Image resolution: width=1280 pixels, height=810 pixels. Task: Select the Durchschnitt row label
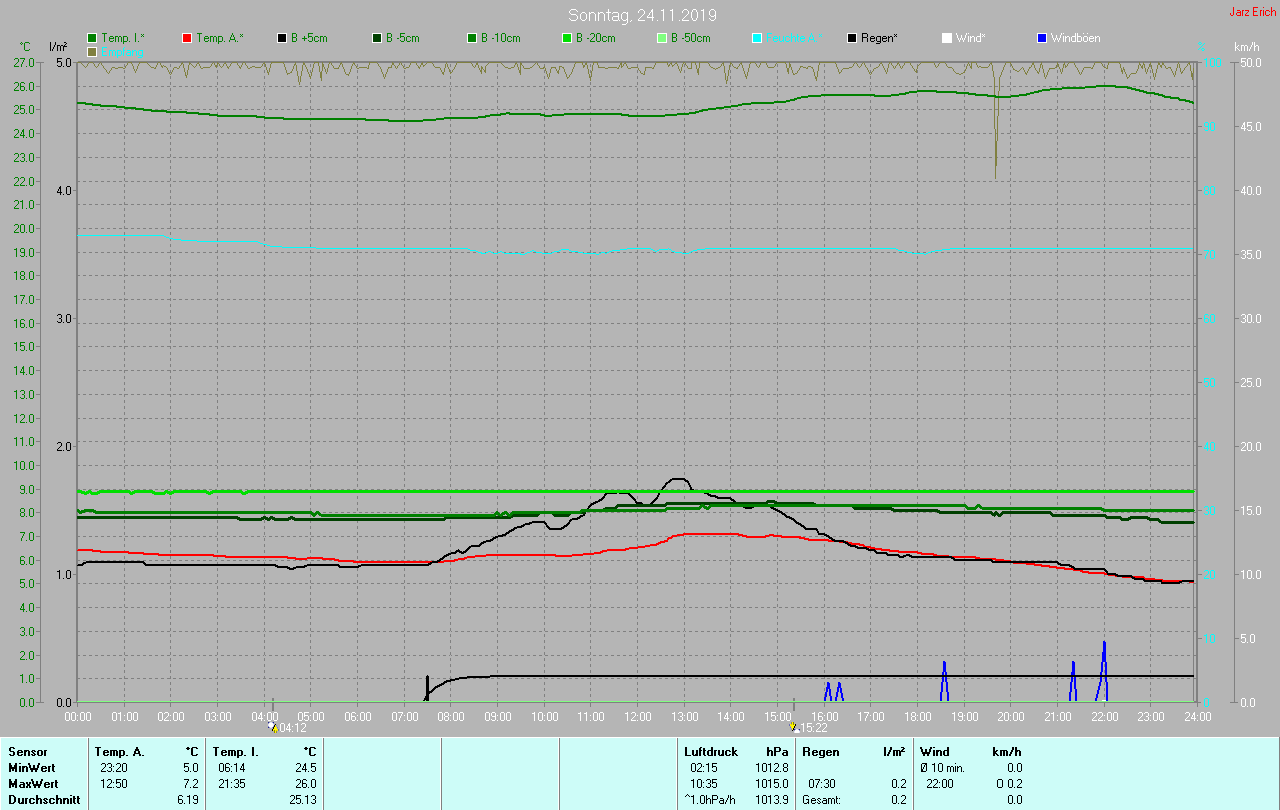tap(44, 800)
